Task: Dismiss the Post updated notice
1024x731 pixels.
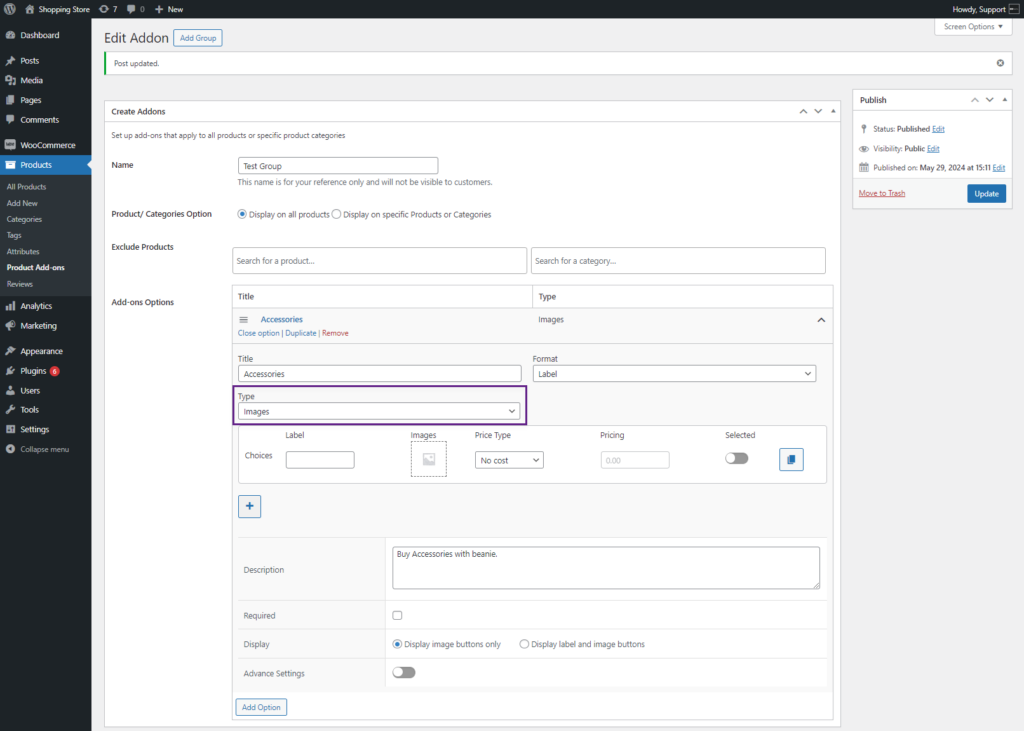Action: [1000, 63]
